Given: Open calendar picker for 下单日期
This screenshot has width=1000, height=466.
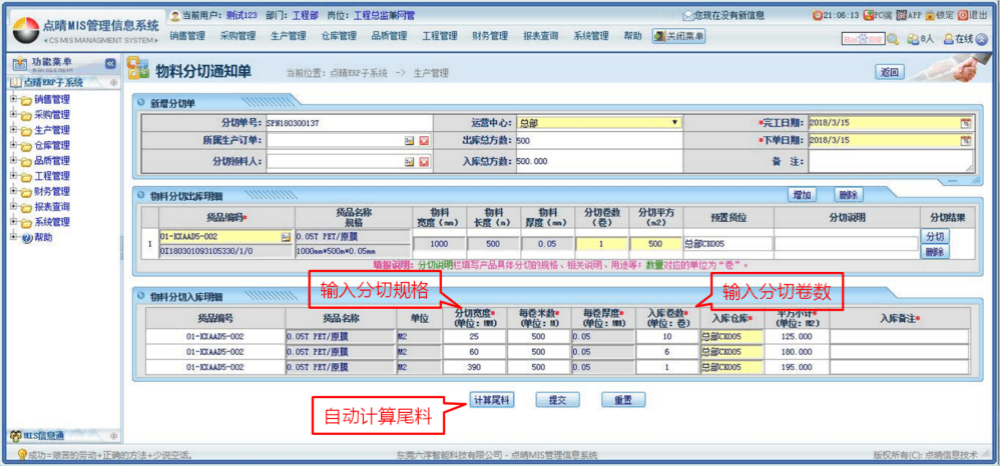Looking at the screenshot, I should click(966, 141).
